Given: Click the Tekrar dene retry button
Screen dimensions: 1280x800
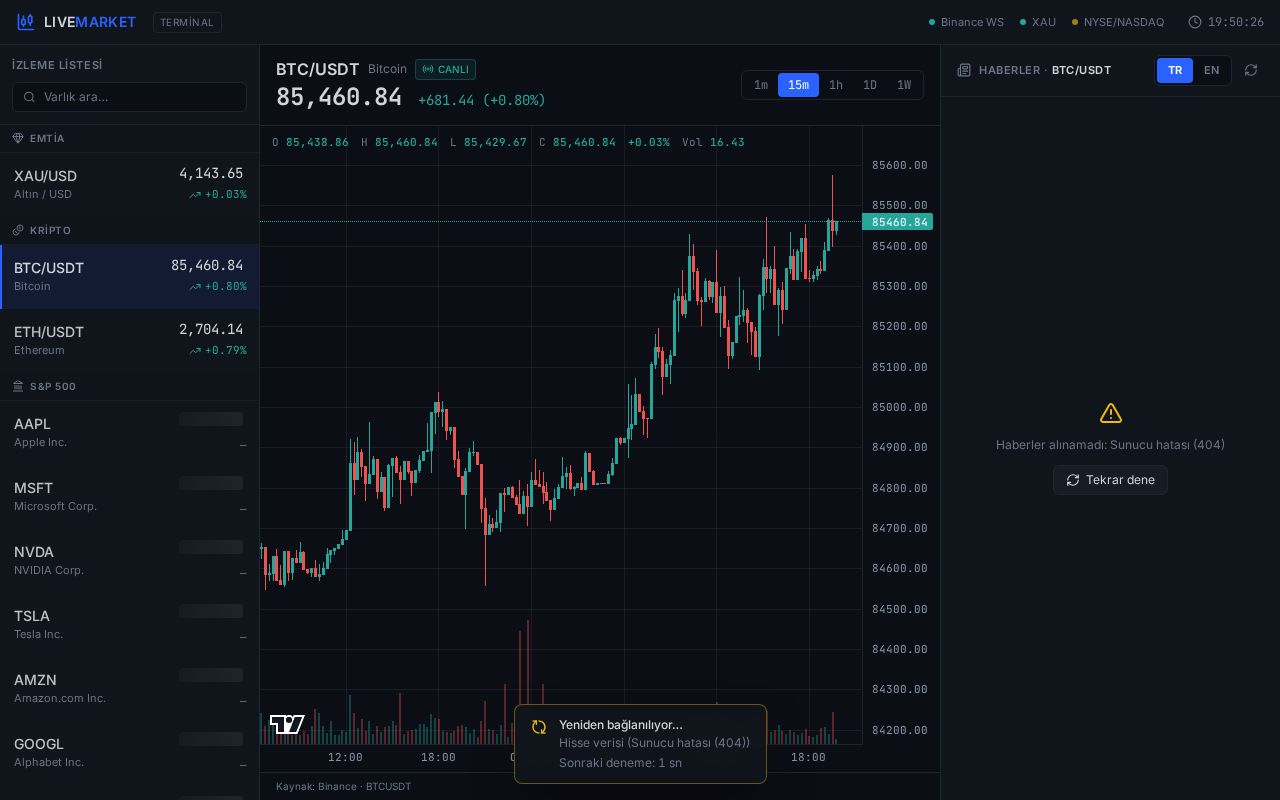Looking at the screenshot, I should click(1110, 480).
